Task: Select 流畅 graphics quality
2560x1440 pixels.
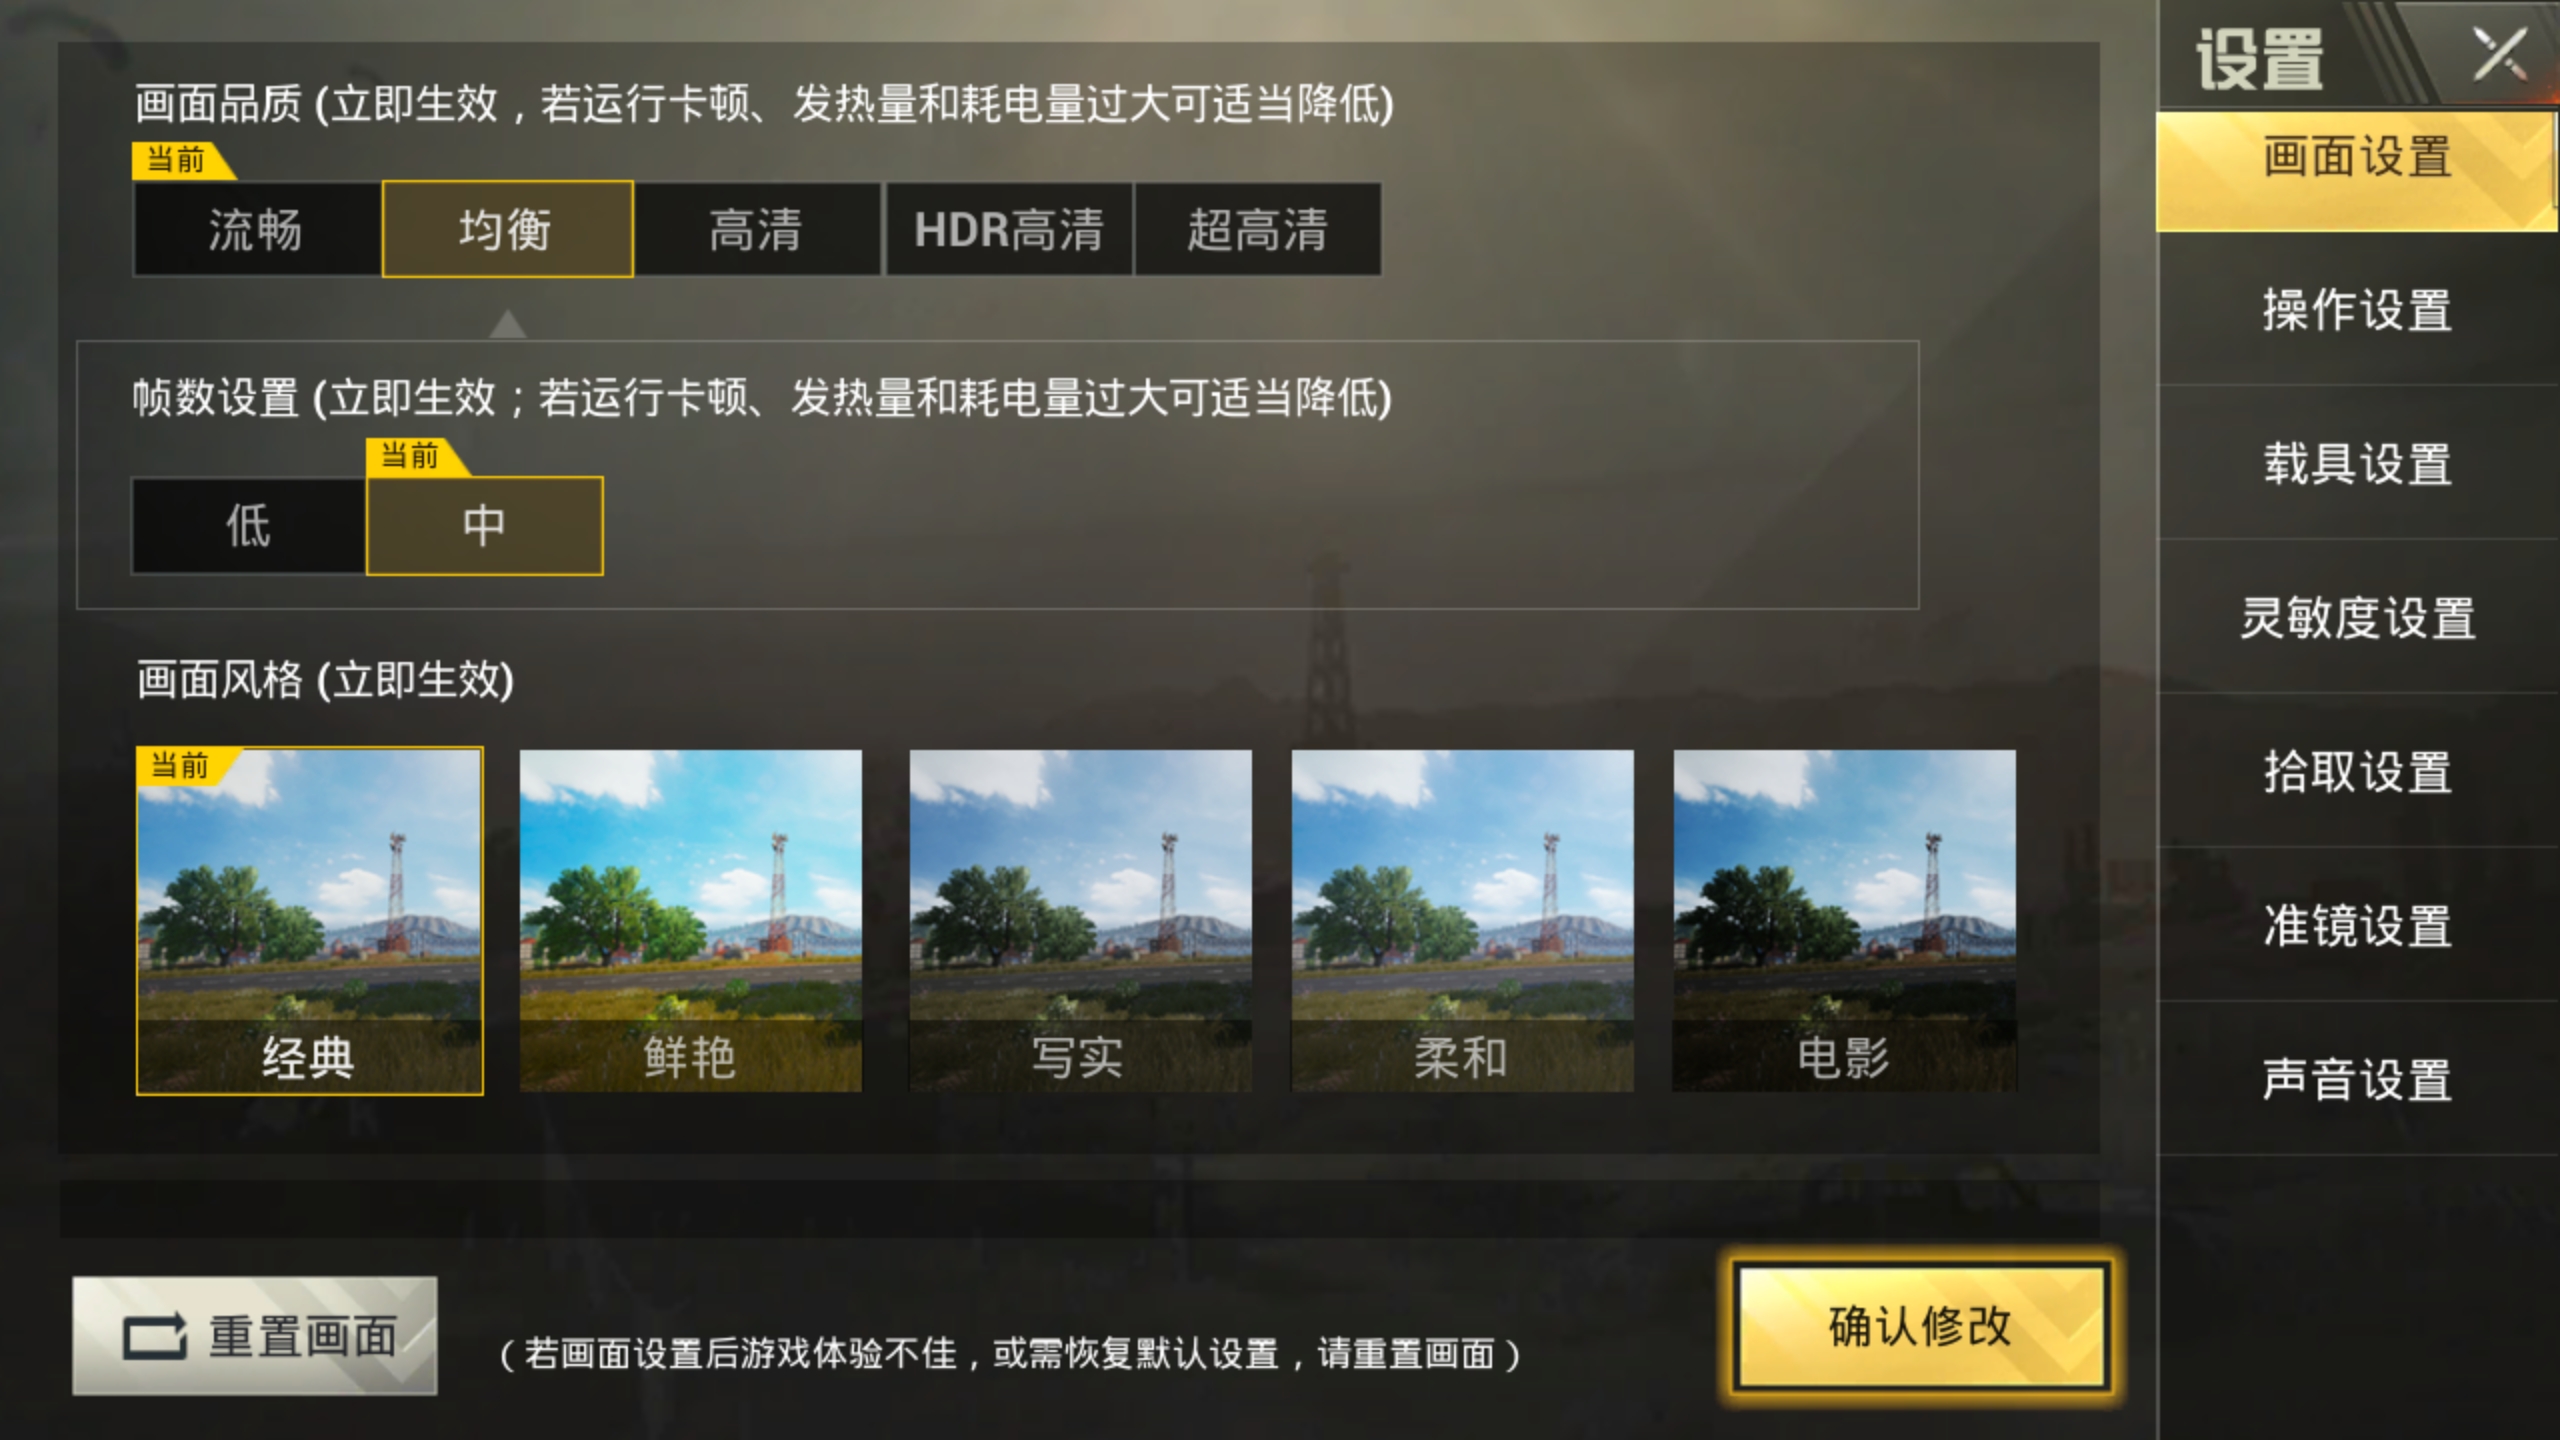Action: tap(256, 229)
